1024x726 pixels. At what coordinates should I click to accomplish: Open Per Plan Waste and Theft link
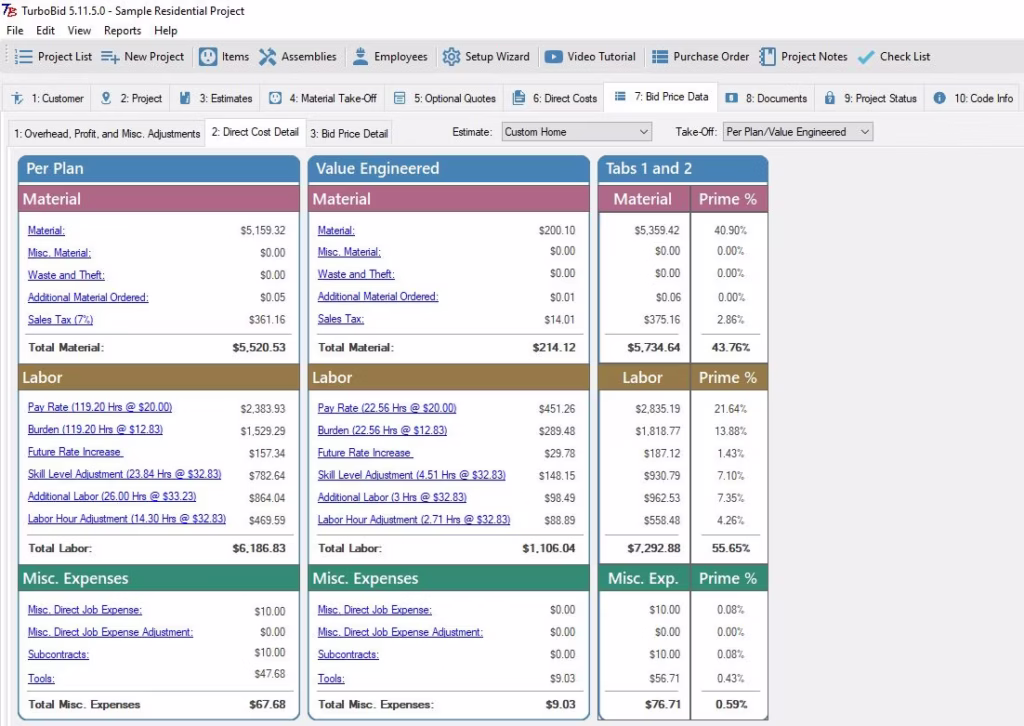66,275
